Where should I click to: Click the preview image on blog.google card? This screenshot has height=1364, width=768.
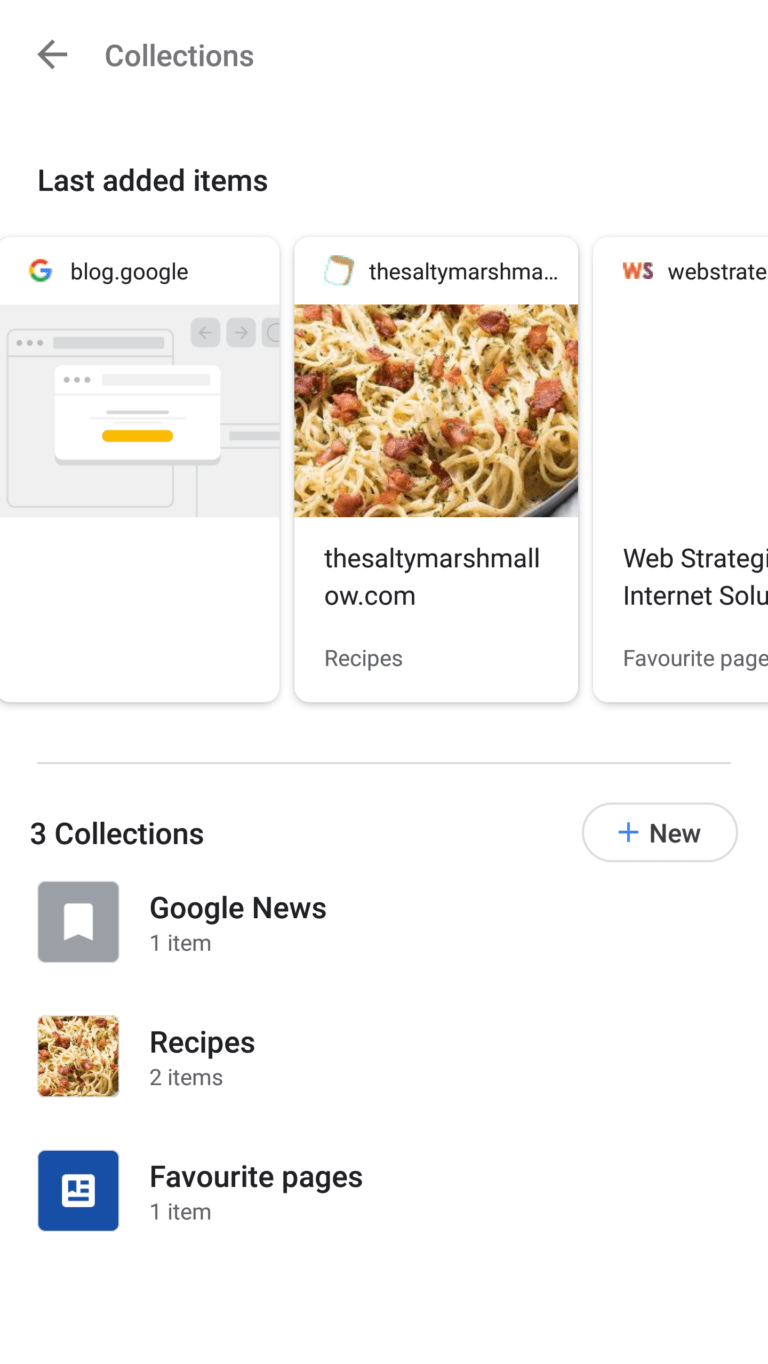(x=137, y=413)
